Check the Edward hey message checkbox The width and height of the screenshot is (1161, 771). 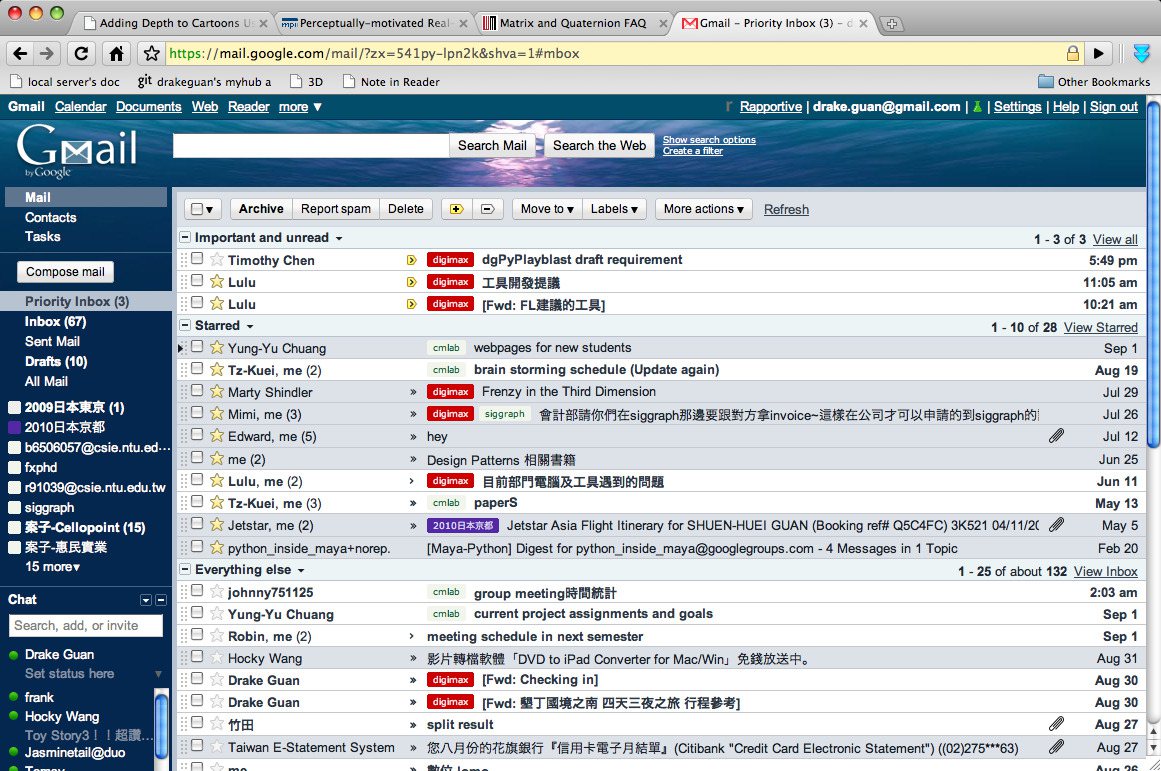click(197, 435)
